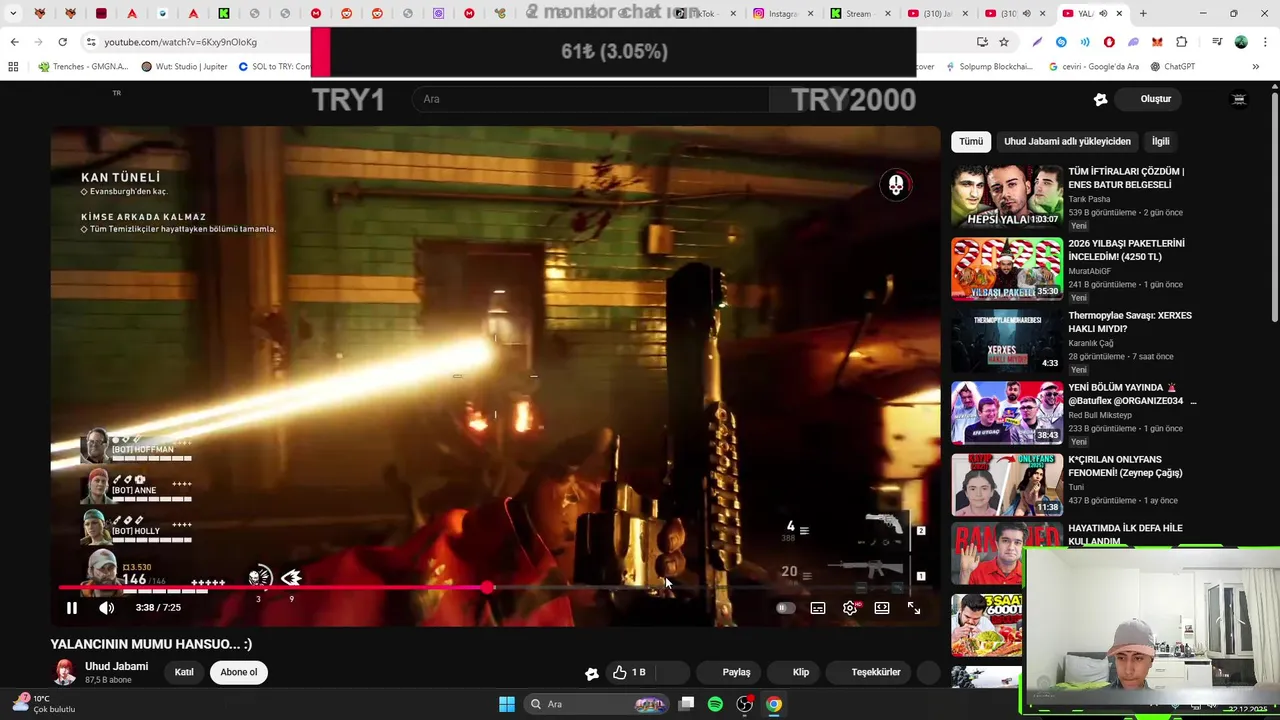Open the Windows Start menu
The width and height of the screenshot is (1280, 720).
pyautogui.click(x=507, y=704)
